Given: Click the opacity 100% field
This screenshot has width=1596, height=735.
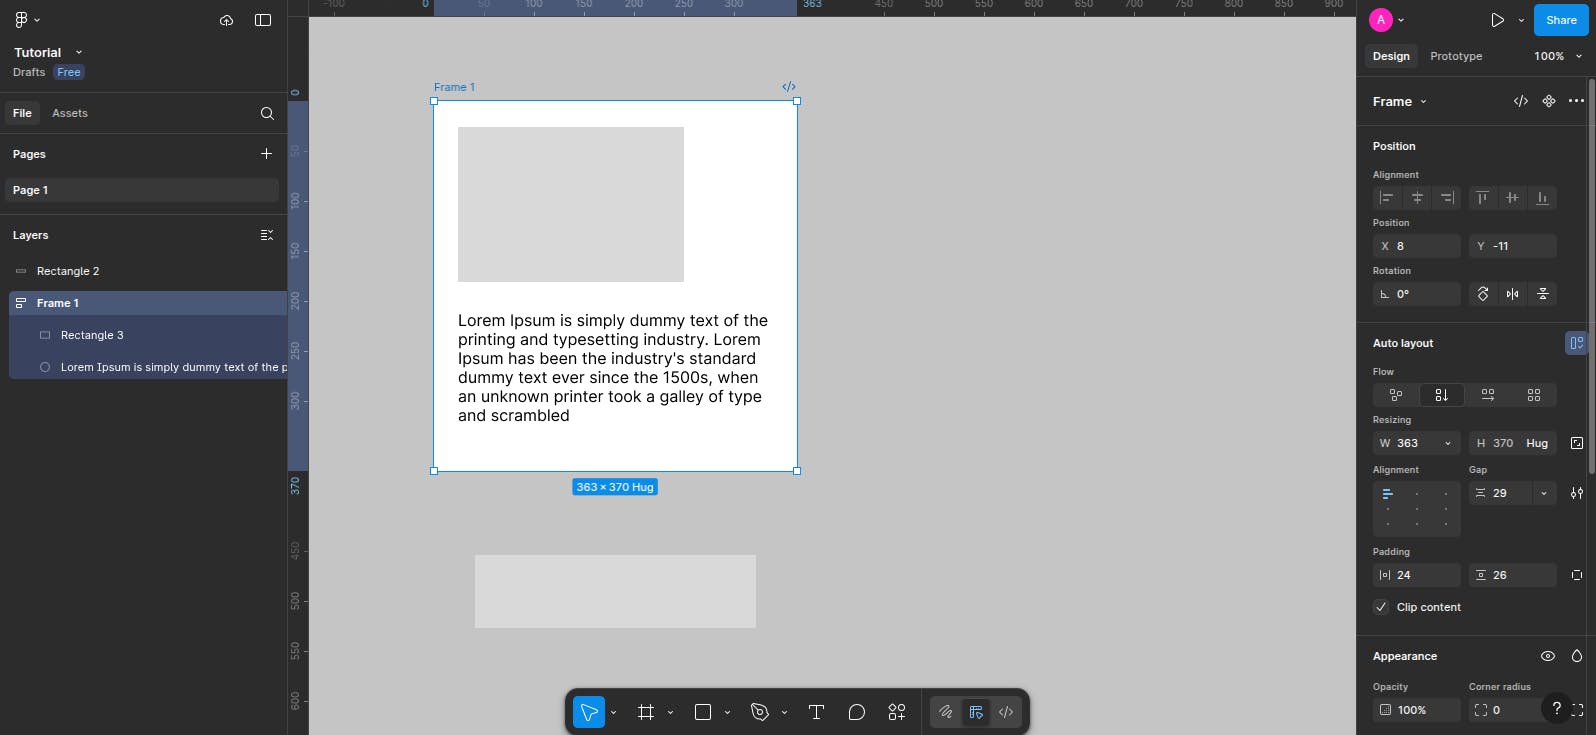Looking at the screenshot, I should point(1417,710).
